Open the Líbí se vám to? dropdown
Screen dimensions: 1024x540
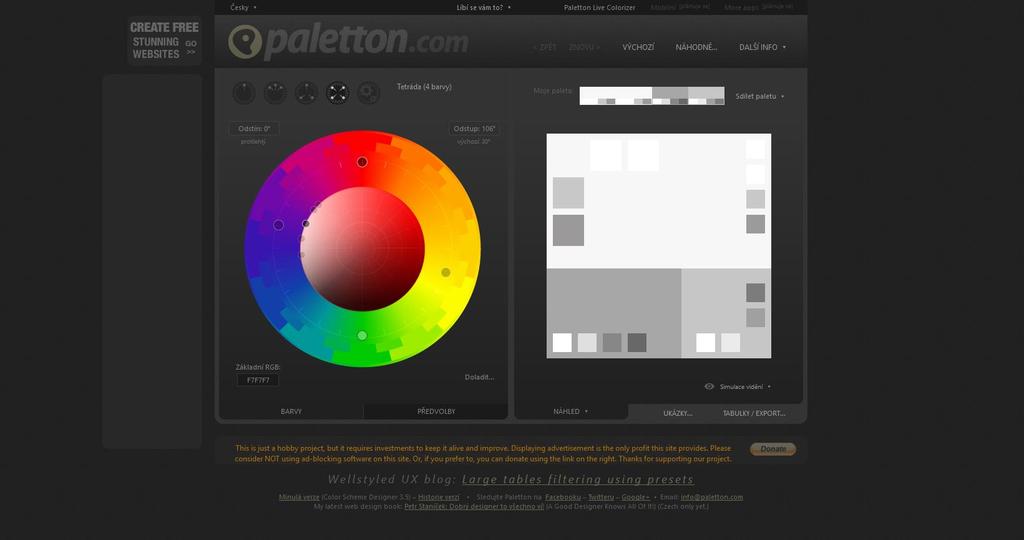(483, 8)
